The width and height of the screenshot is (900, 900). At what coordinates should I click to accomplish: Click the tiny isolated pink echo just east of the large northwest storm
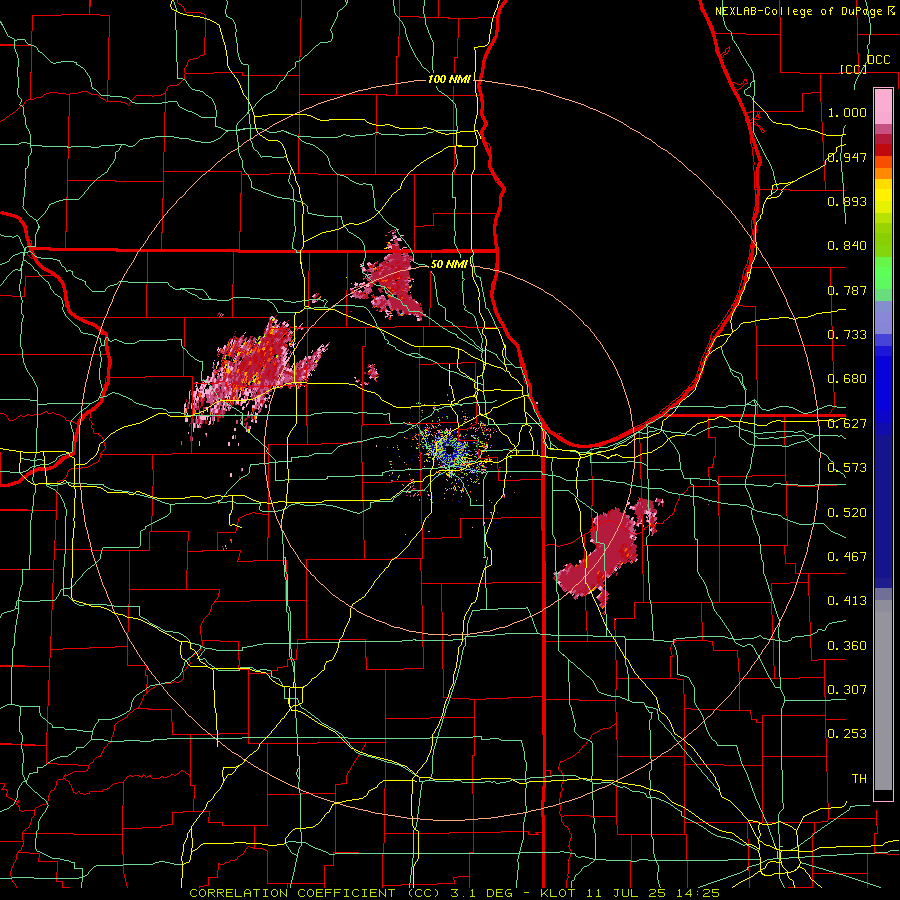(370, 374)
